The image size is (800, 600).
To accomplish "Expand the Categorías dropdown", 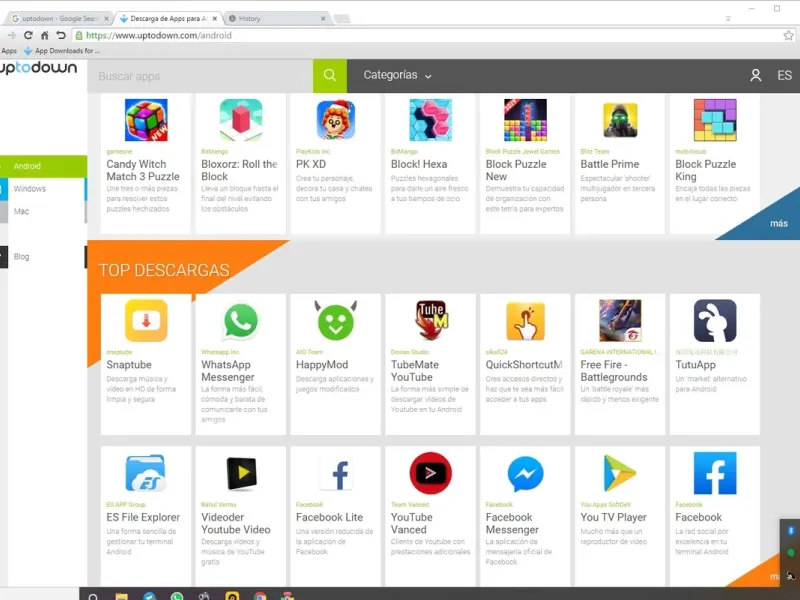I will pos(397,75).
